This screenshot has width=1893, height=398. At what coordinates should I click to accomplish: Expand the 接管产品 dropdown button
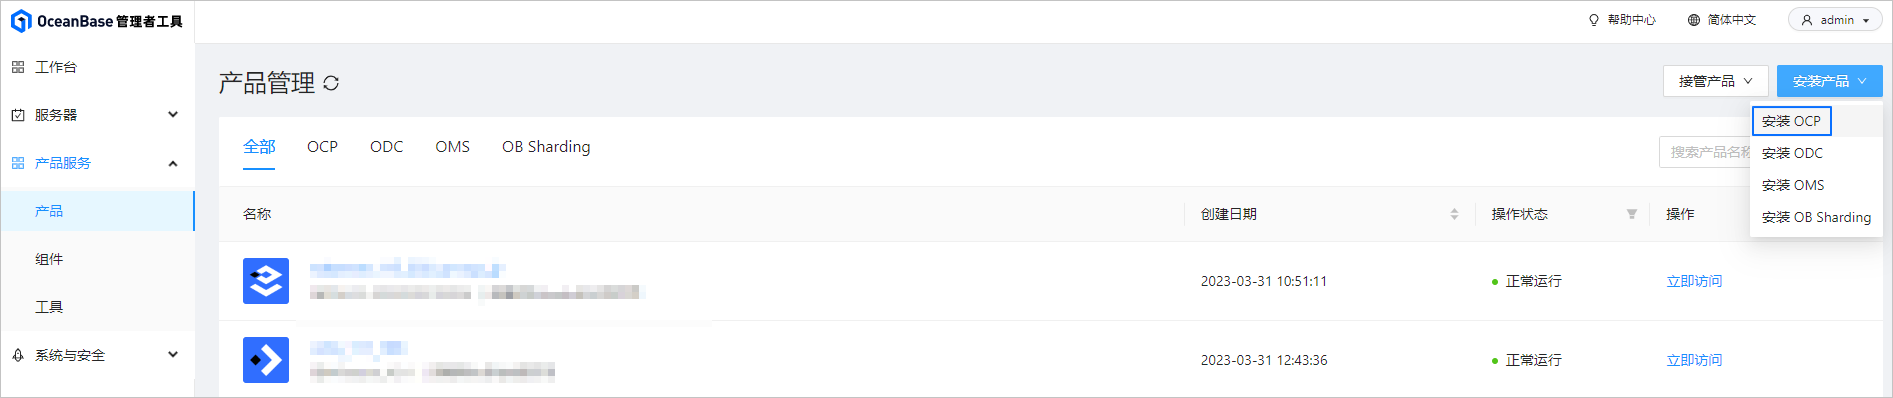point(1716,81)
